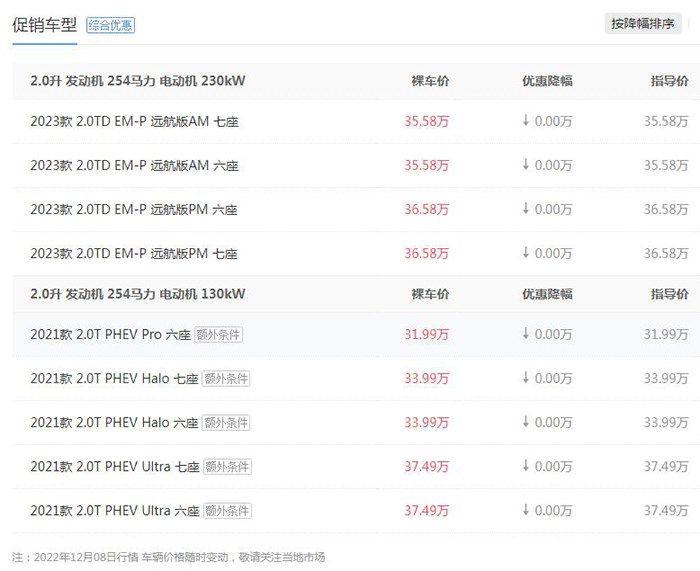Open 2023款 2.0TD EM-P 远航版AM 七座 model
Image resolution: width=700 pixels, height=571 pixels.
pos(134,121)
